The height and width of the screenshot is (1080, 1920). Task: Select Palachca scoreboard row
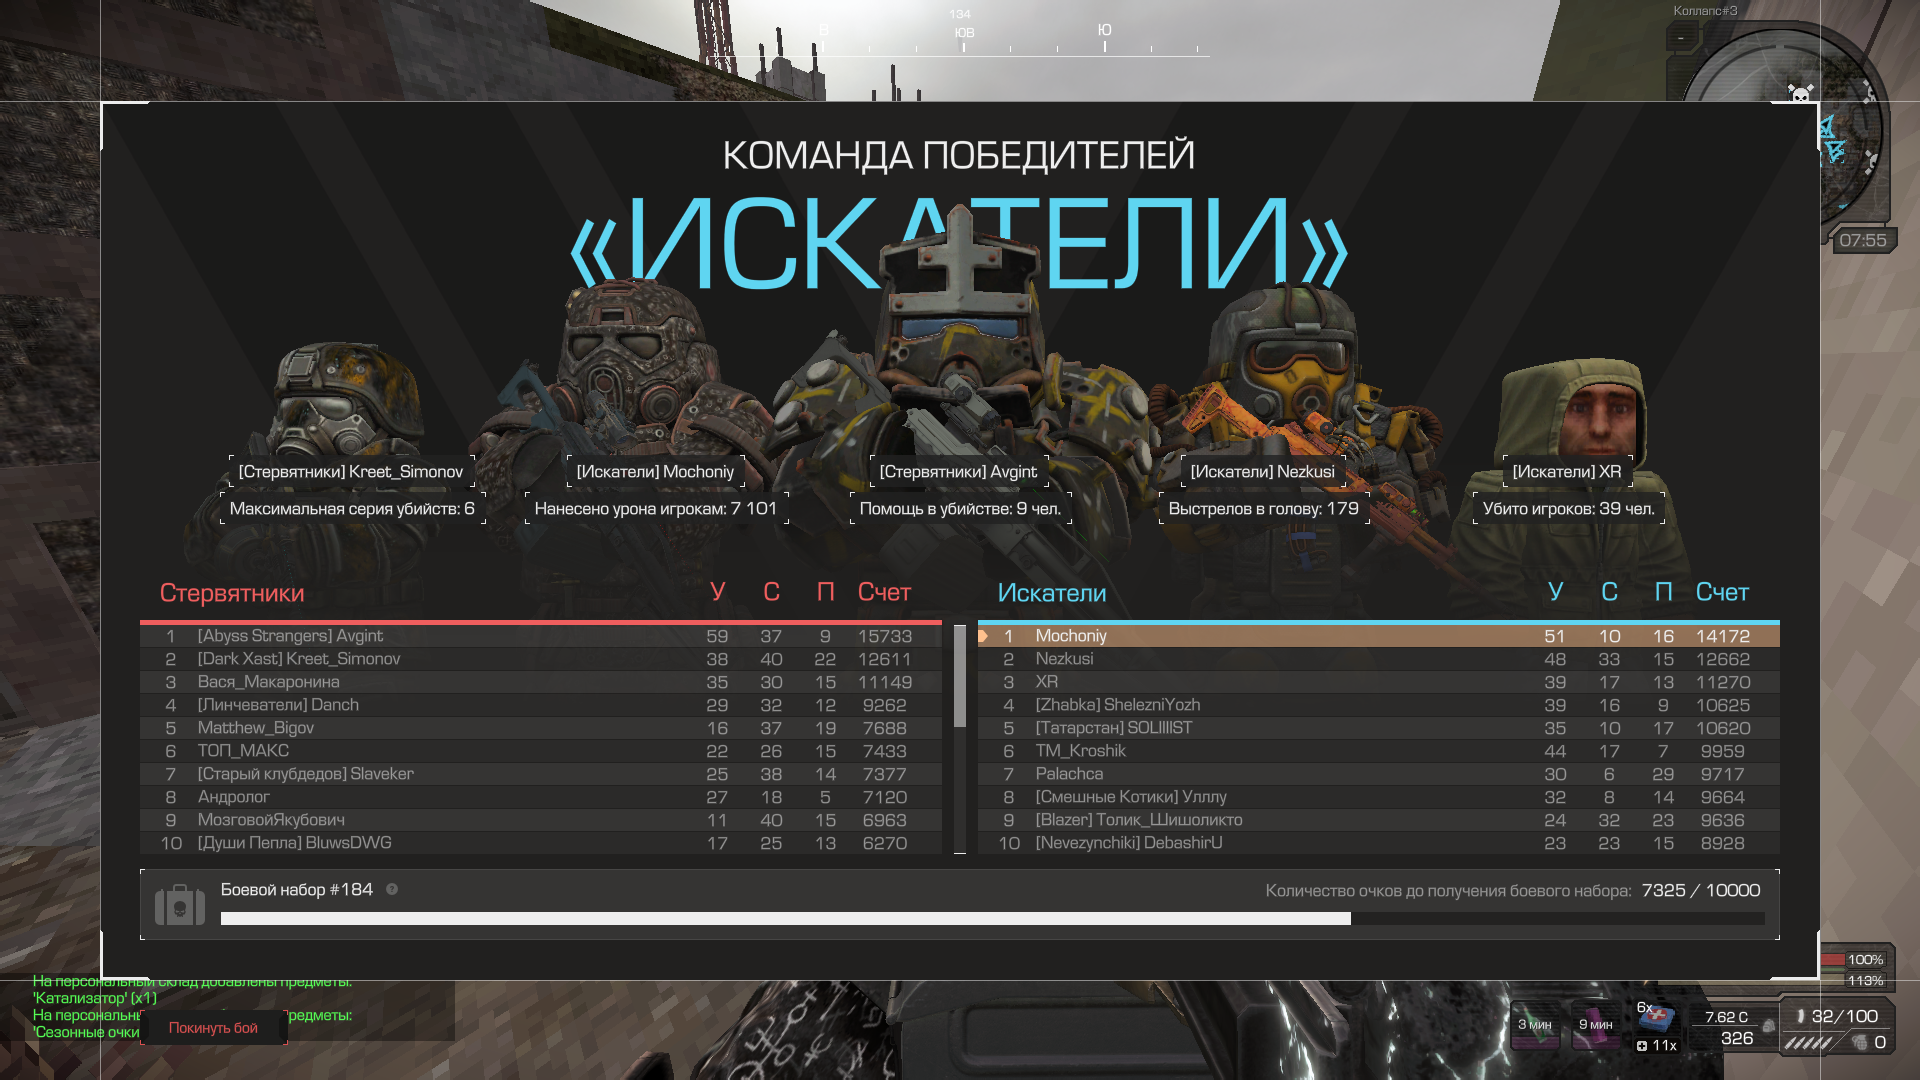(1379, 774)
